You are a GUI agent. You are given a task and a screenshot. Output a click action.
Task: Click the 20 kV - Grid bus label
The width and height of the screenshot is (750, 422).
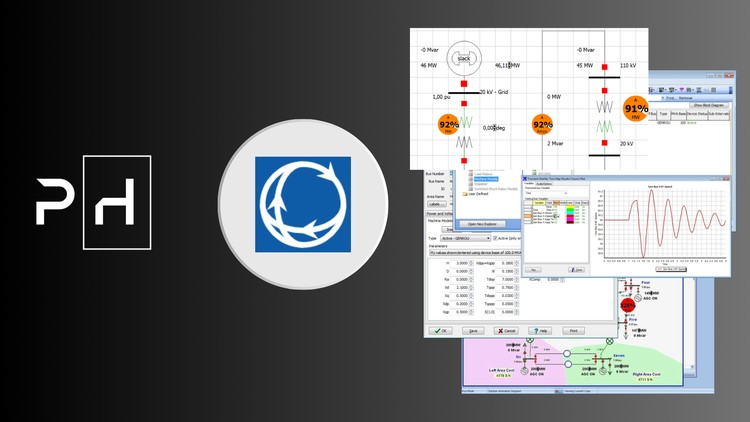click(494, 92)
